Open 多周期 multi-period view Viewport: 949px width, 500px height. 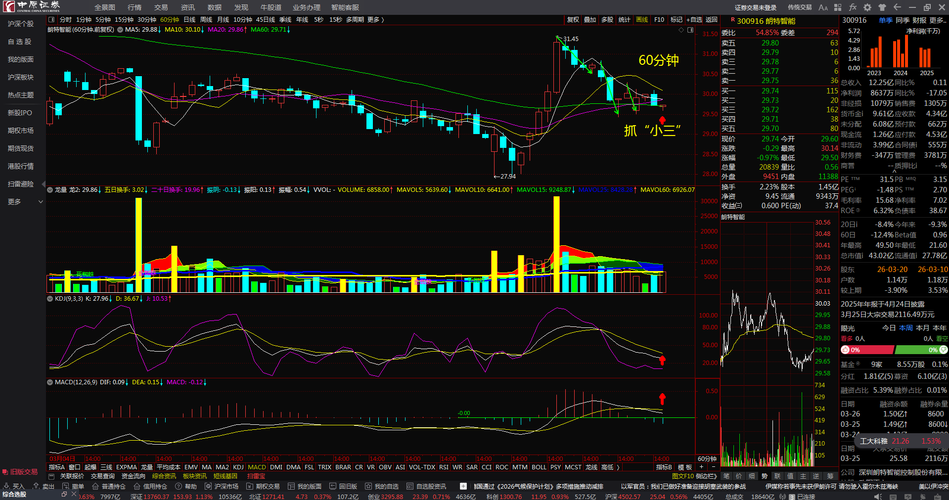355,20
